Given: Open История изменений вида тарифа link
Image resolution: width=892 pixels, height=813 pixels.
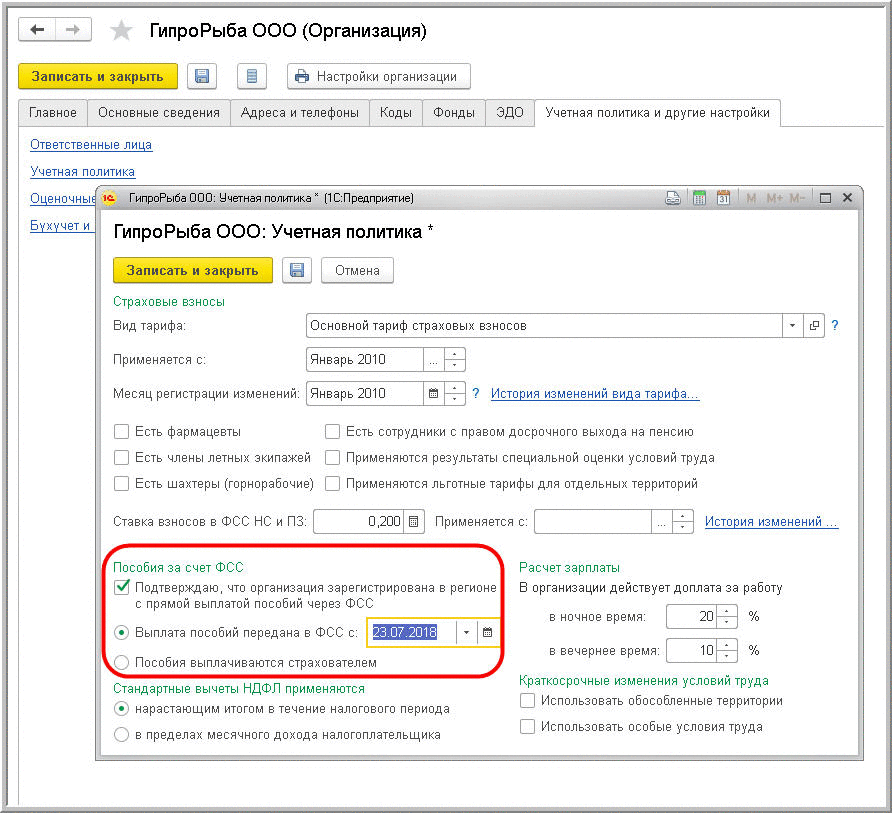Looking at the screenshot, I should [594, 394].
